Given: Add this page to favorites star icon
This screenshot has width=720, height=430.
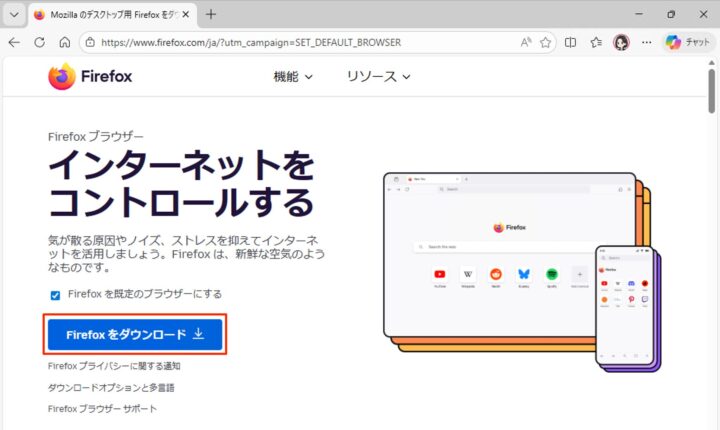Looking at the screenshot, I should point(545,43).
